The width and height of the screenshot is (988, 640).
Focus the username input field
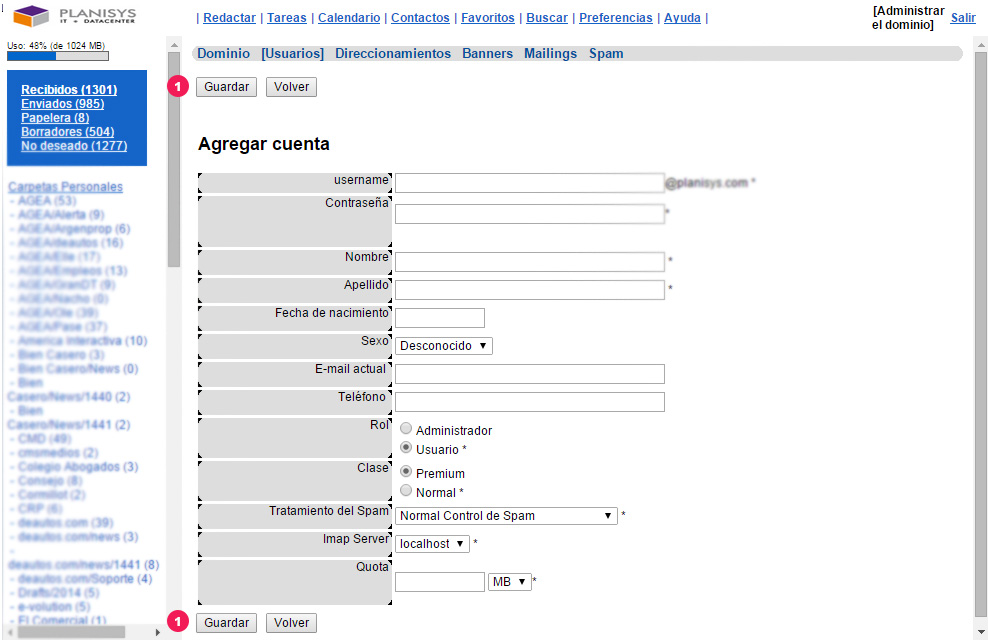tap(529, 183)
